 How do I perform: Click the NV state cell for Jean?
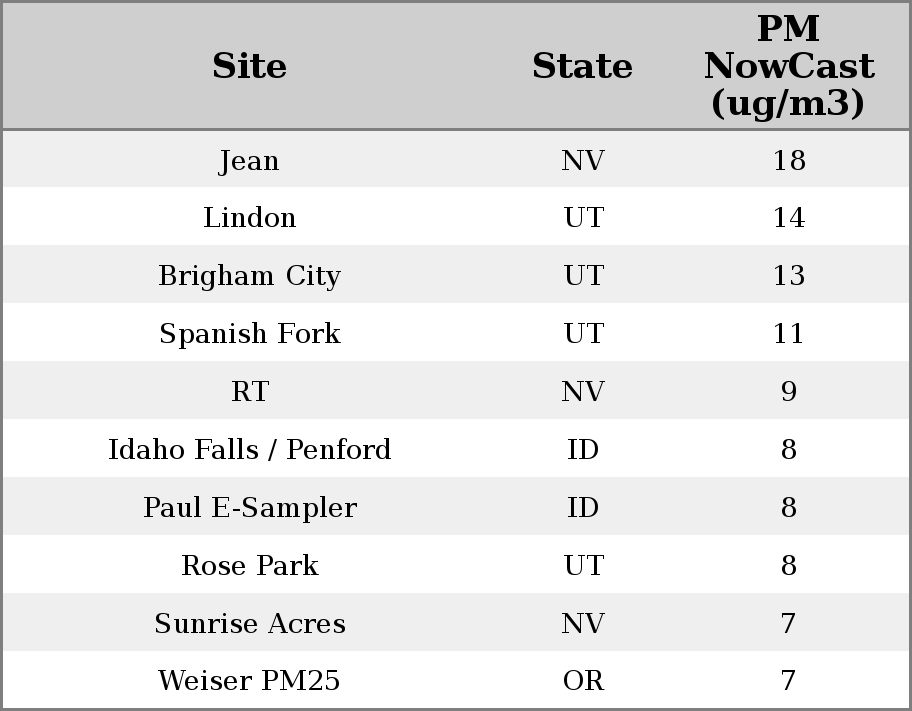click(583, 160)
